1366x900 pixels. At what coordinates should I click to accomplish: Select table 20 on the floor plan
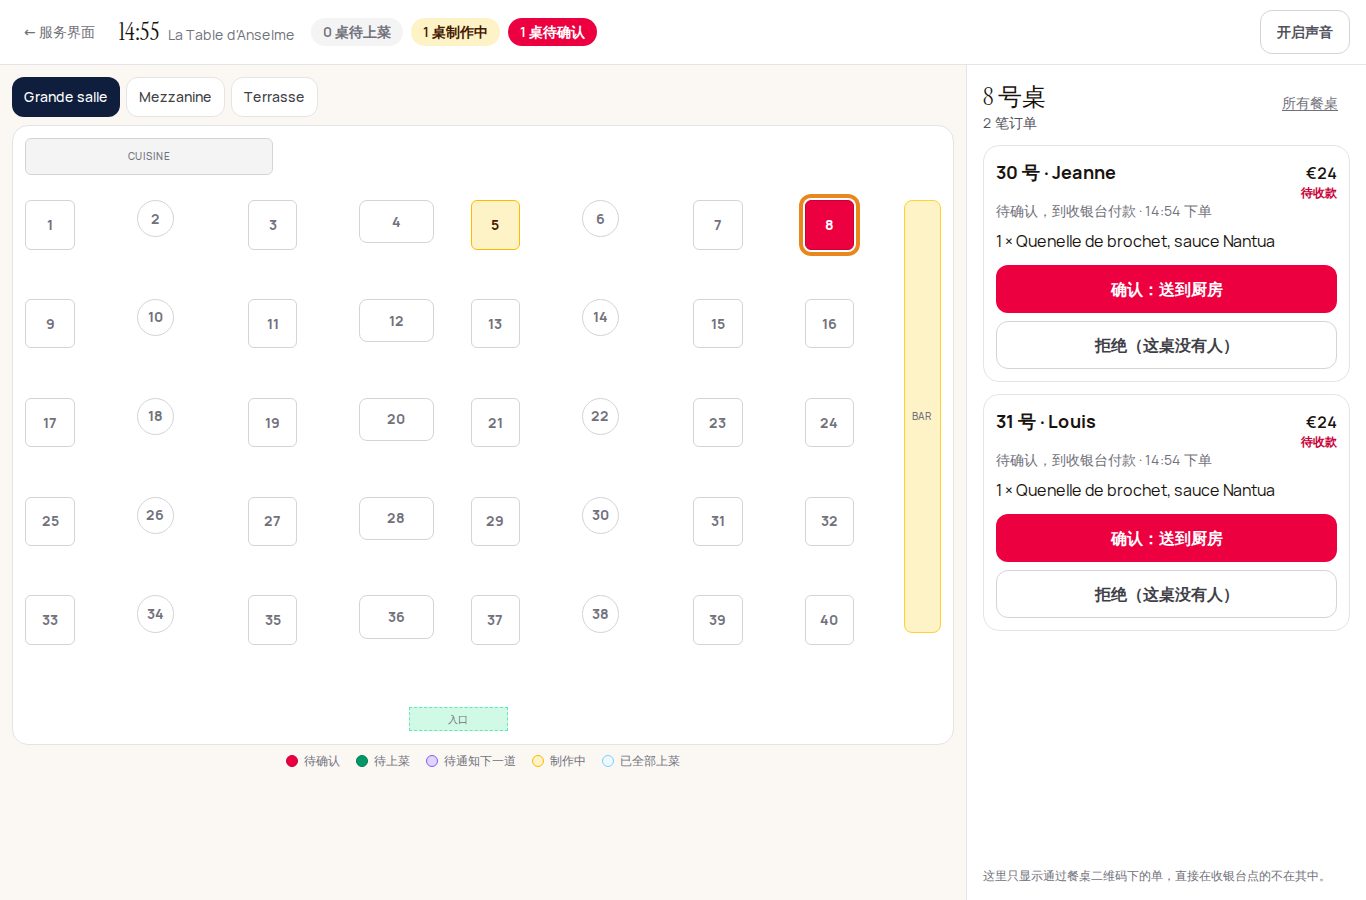click(x=396, y=419)
